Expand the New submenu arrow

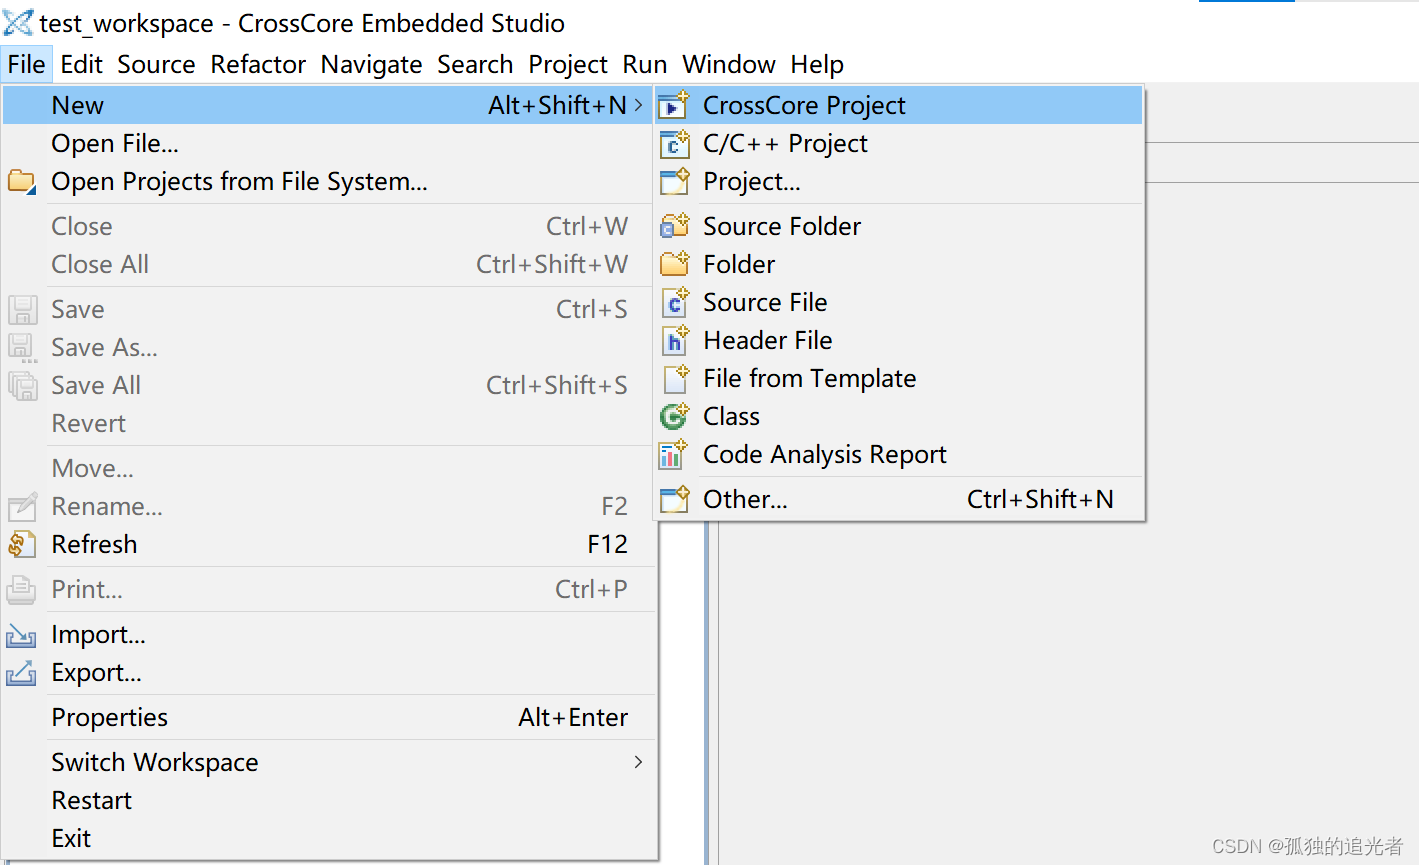click(x=639, y=105)
